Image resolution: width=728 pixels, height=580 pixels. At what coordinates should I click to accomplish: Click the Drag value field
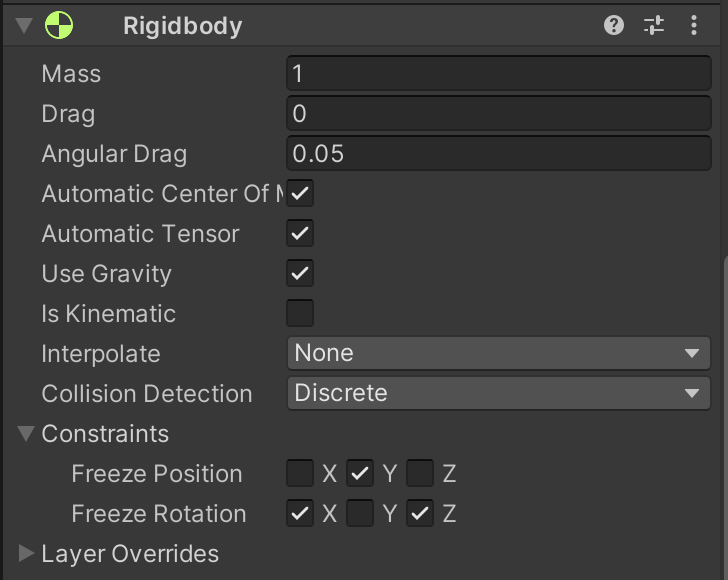(499, 113)
